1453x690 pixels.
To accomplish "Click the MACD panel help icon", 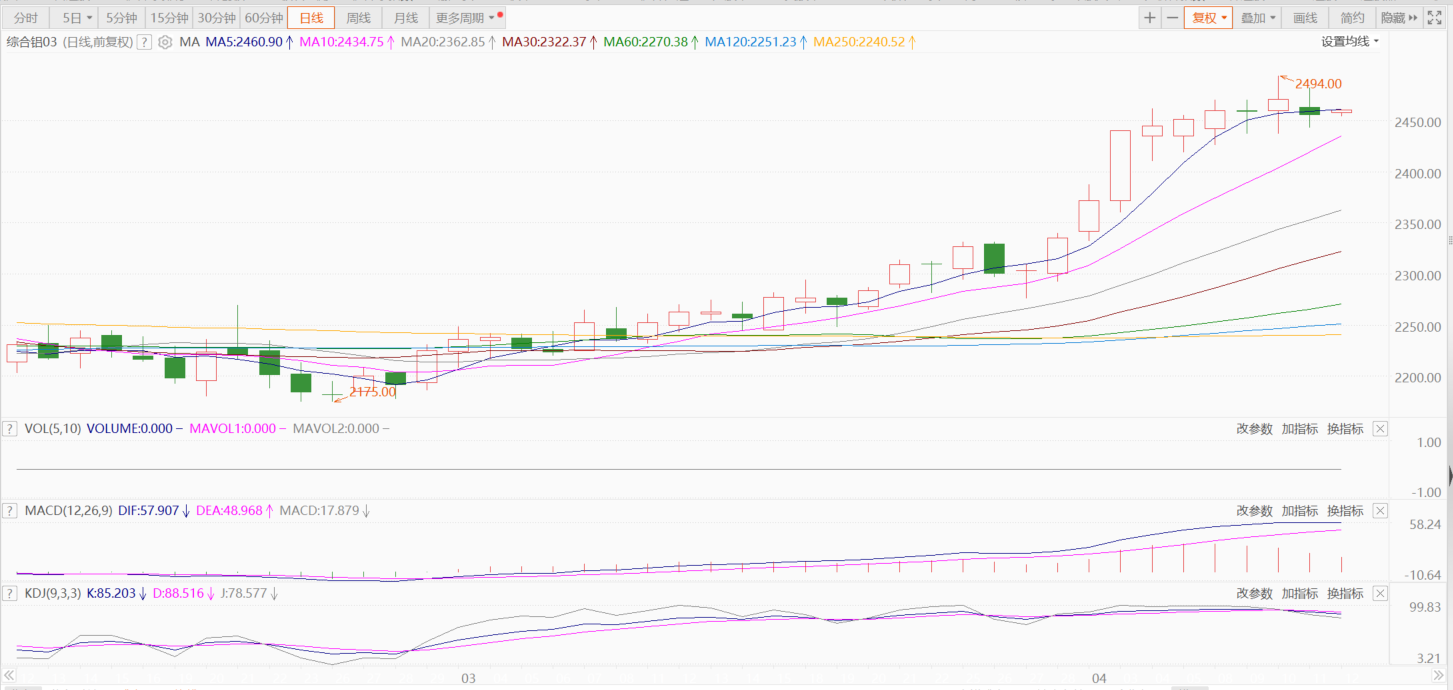I will 10,511.
